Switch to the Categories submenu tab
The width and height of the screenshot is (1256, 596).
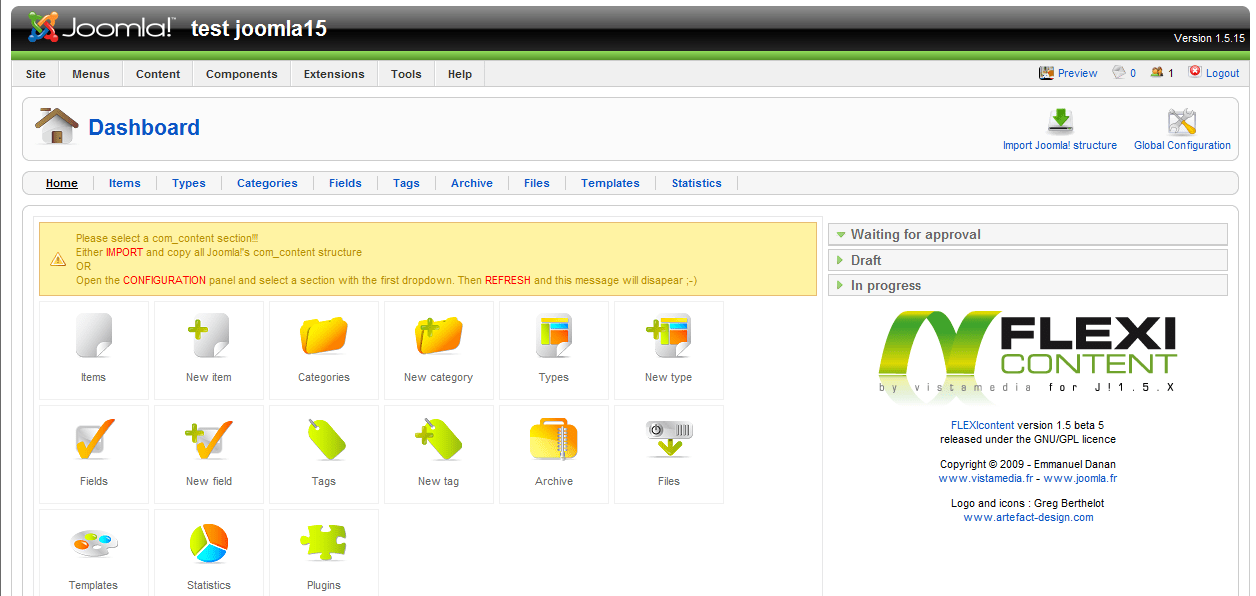267,183
